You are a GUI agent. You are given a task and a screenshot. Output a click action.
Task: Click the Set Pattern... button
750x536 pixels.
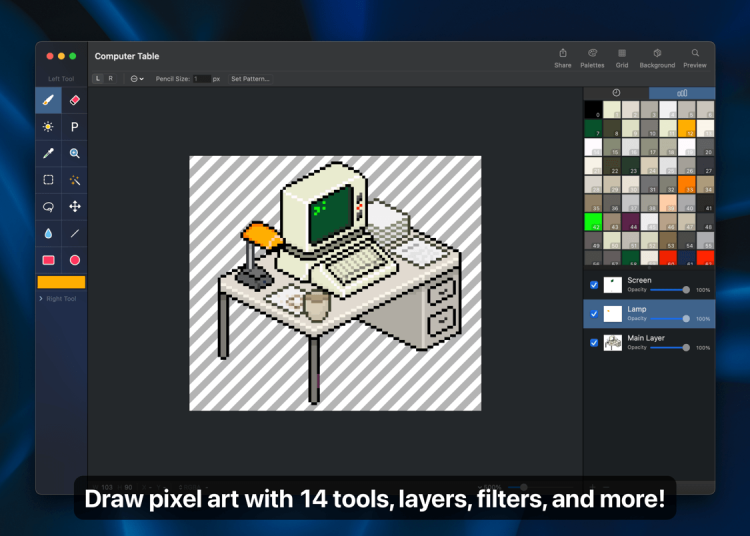coord(250,78)
